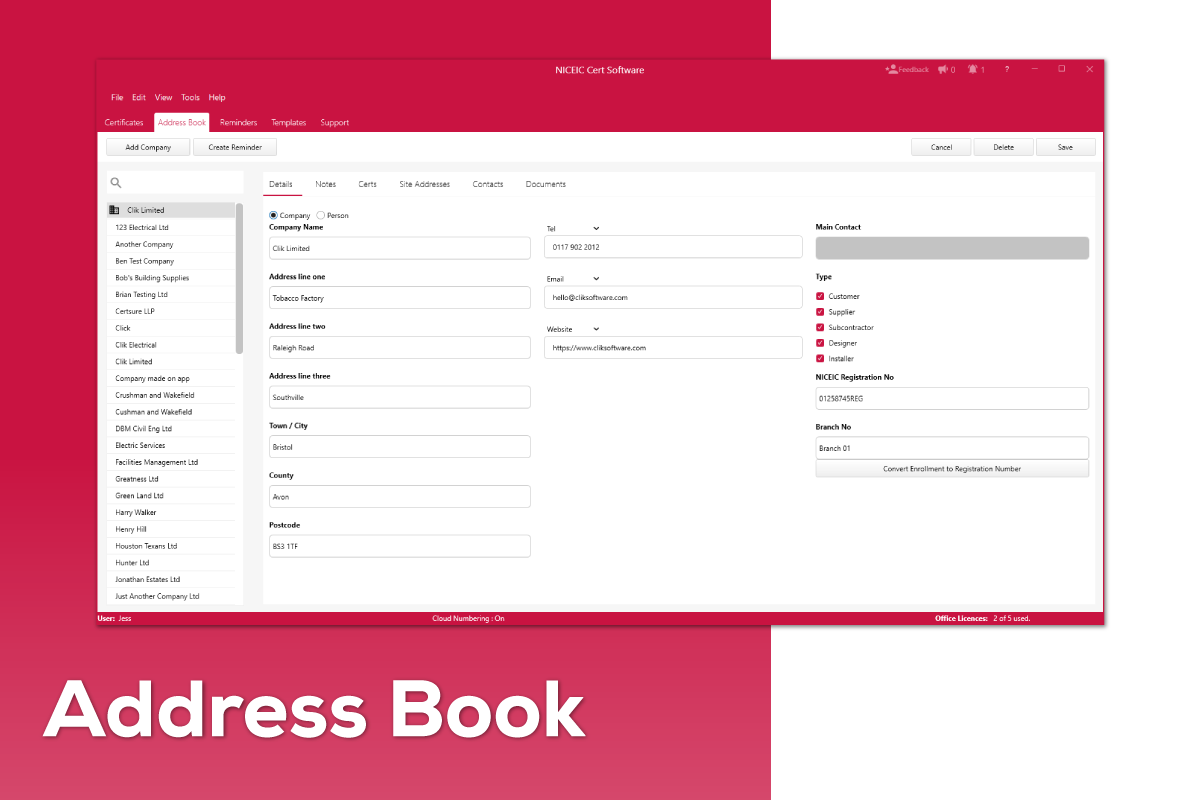
Task: Click the Company Name input field
Action: coord(400,248)
